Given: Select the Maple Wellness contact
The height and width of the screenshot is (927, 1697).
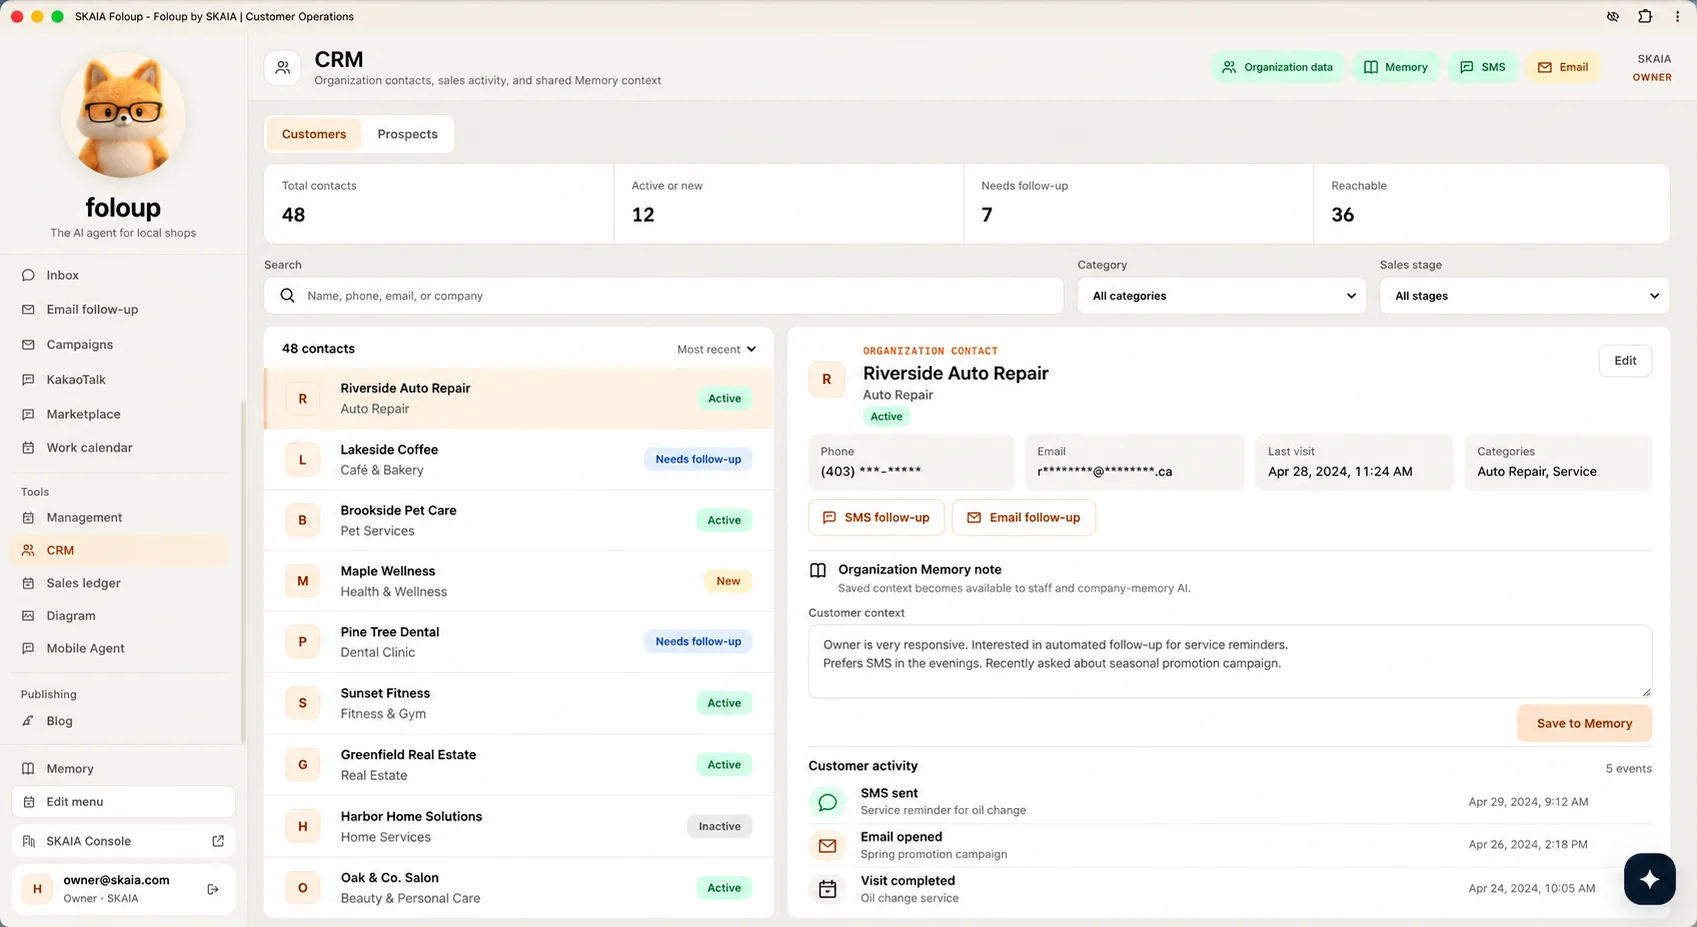Looking at the screenshot, I should pyautogui.click(x=518, y=581).
